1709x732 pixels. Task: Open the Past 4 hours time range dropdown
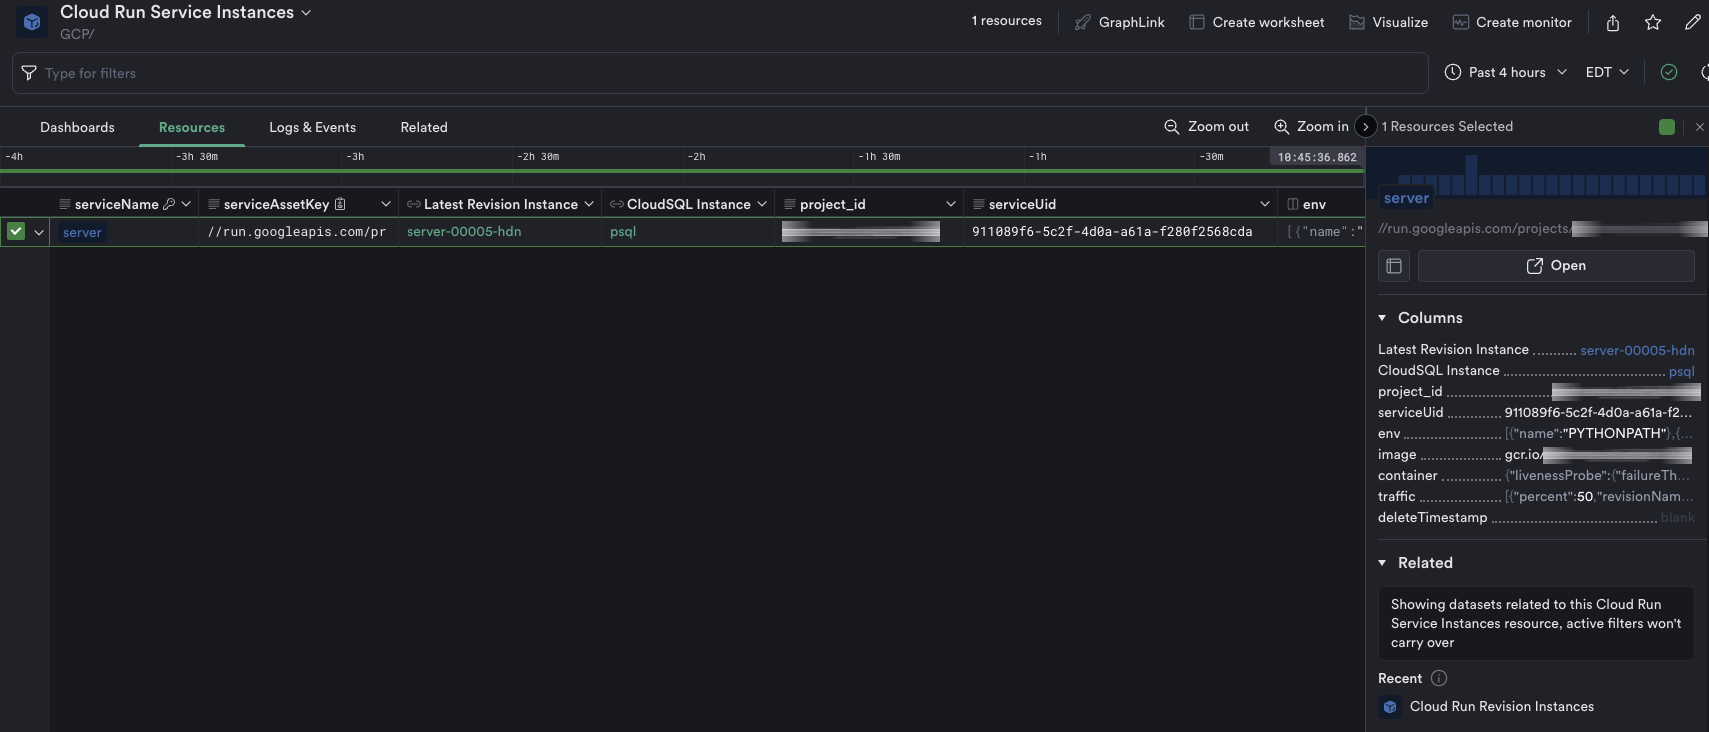[1507, 72]
